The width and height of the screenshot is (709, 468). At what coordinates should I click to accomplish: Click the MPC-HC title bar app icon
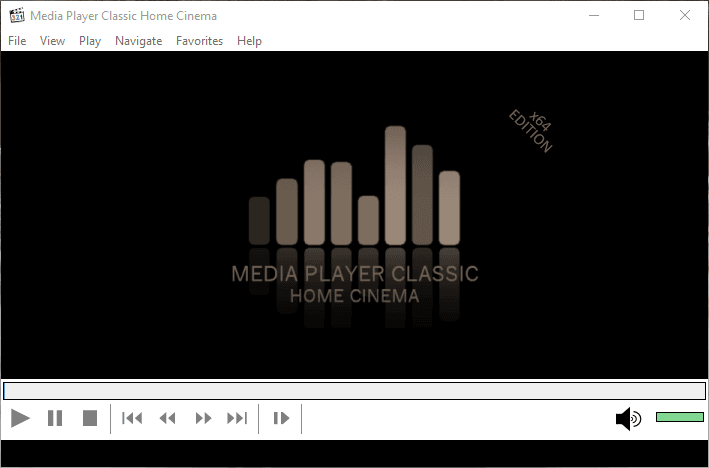17,16
